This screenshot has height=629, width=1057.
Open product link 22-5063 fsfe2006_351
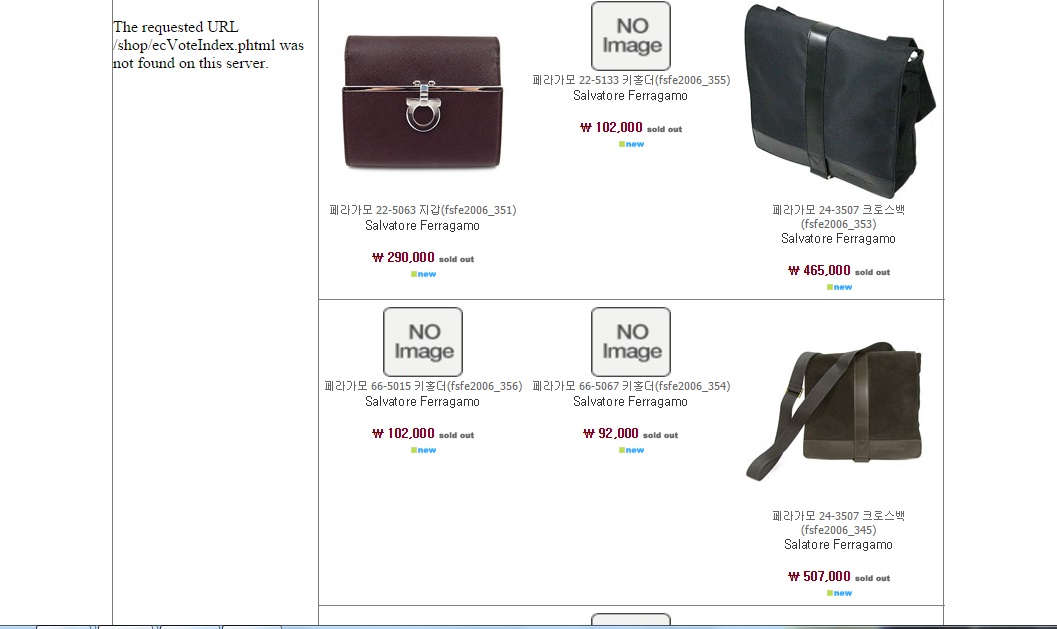coord(423,210)
